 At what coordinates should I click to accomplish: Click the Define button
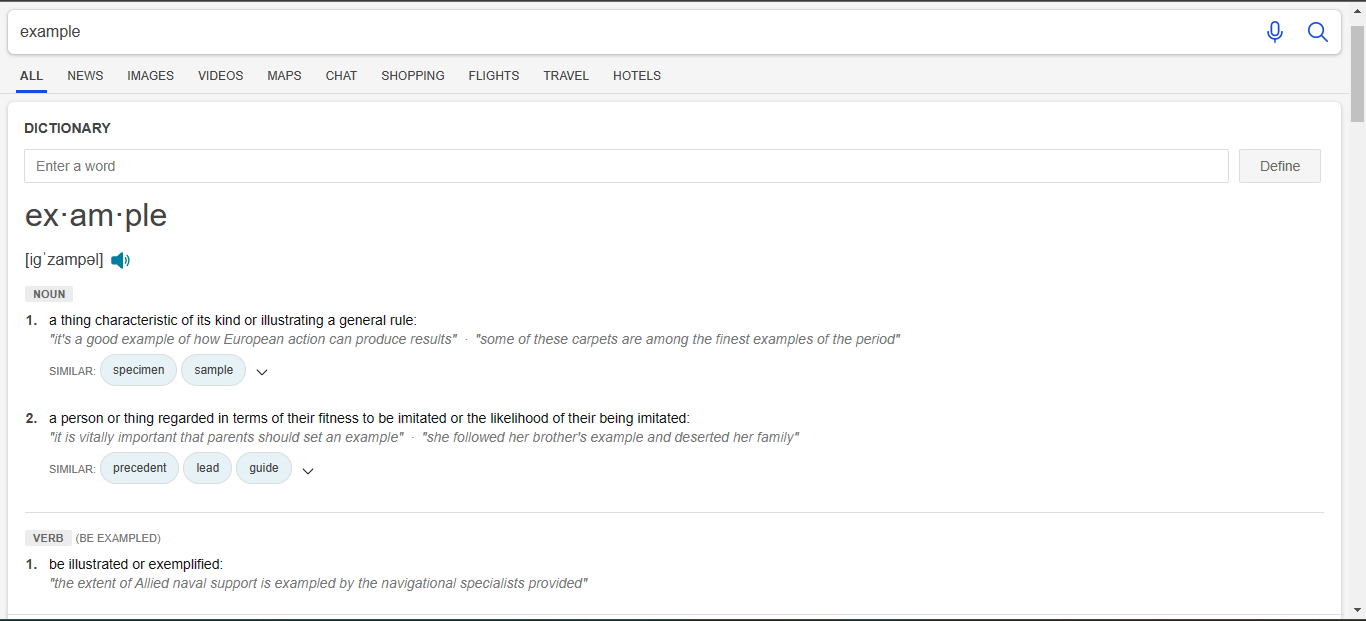coord(1279,165)
